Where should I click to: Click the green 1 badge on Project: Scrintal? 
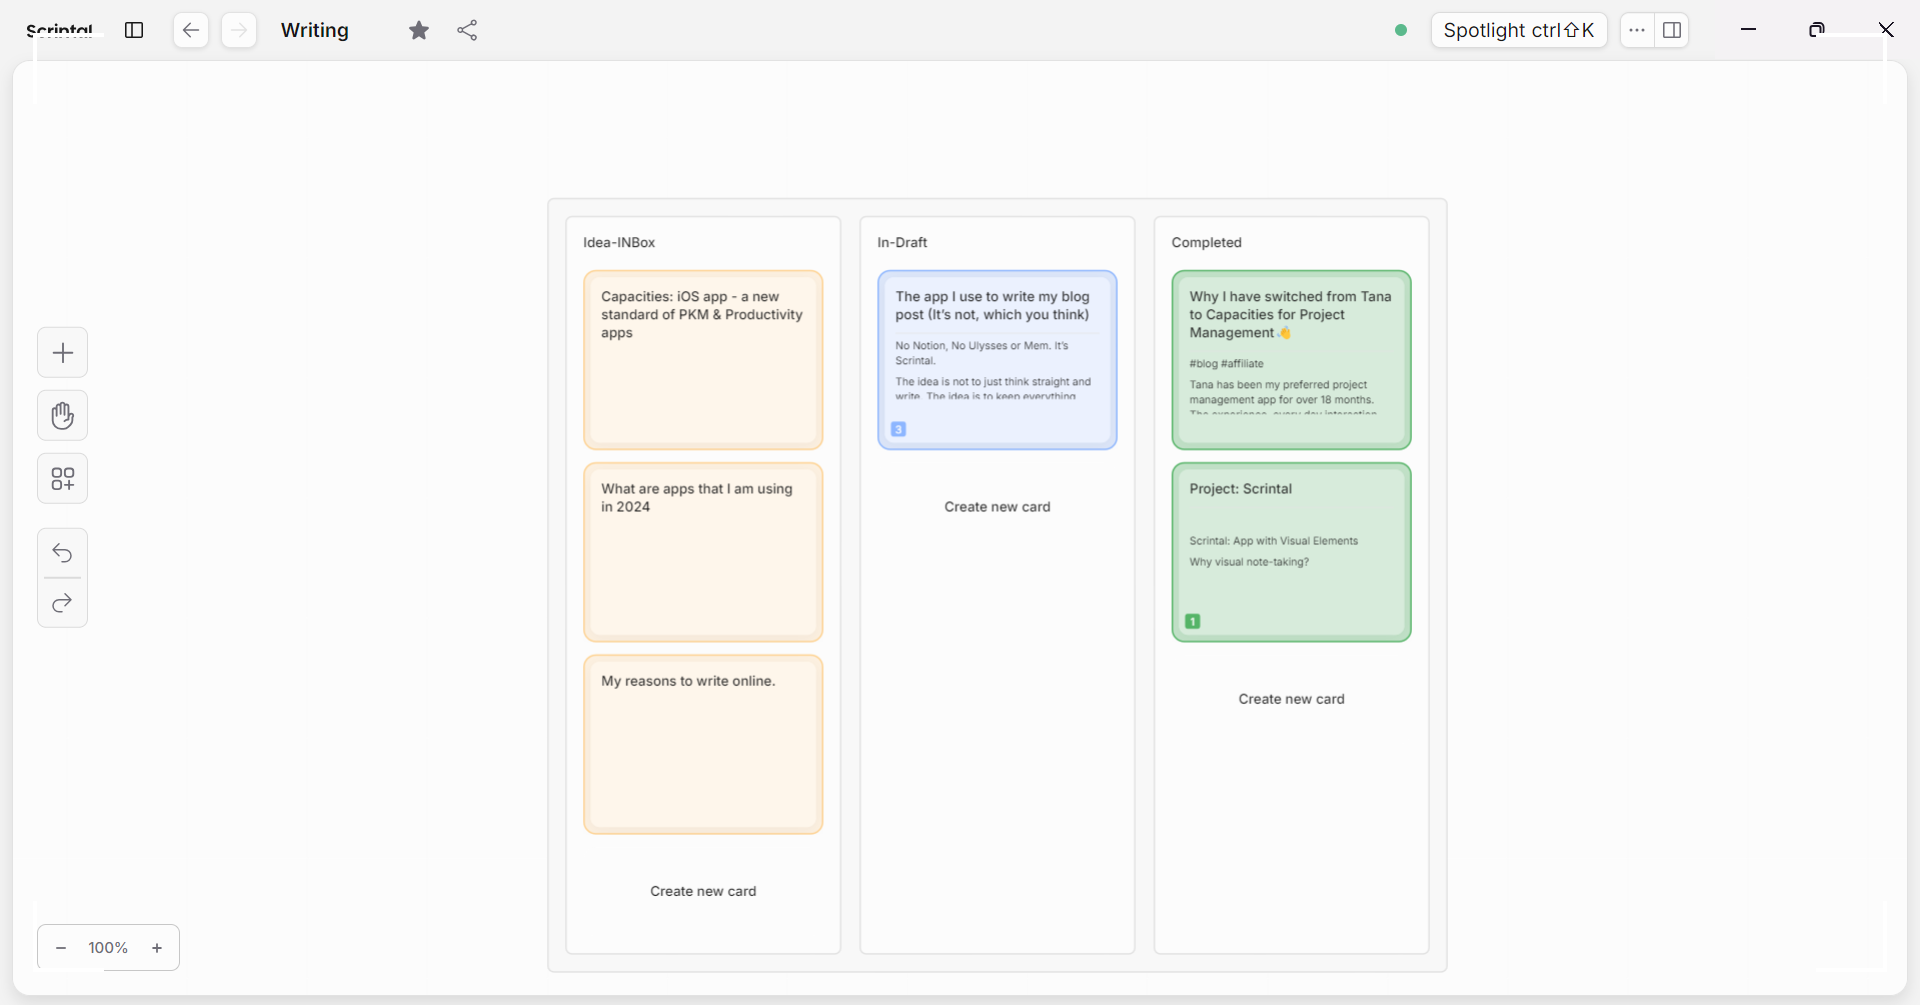click(x=1192, y=621)
